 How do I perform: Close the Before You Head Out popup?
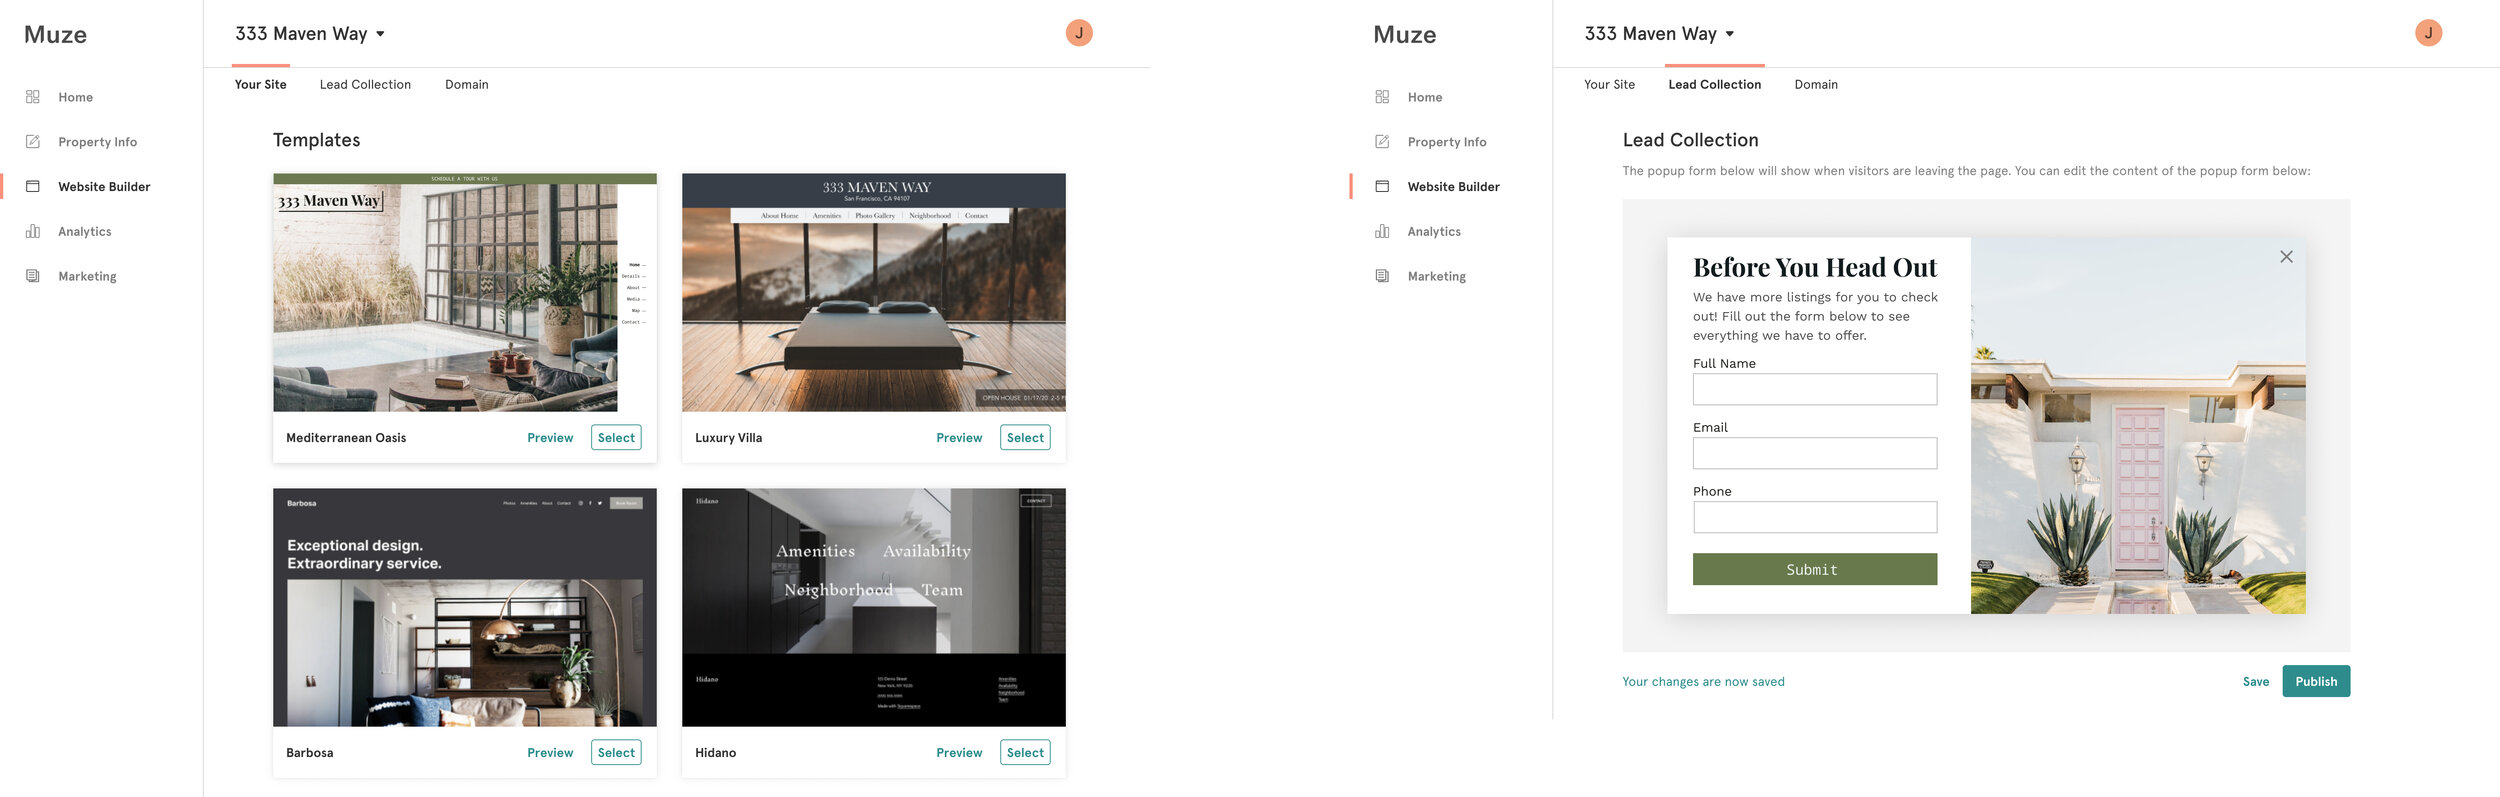(x=2286, y=257)
